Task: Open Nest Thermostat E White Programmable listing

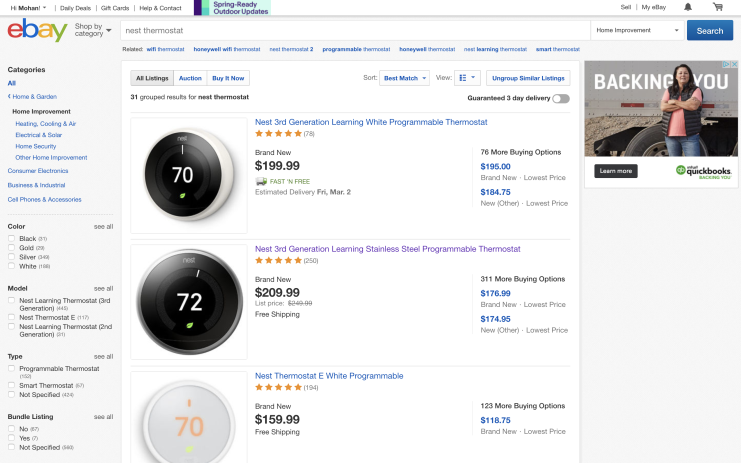Action: pos(329,376)
